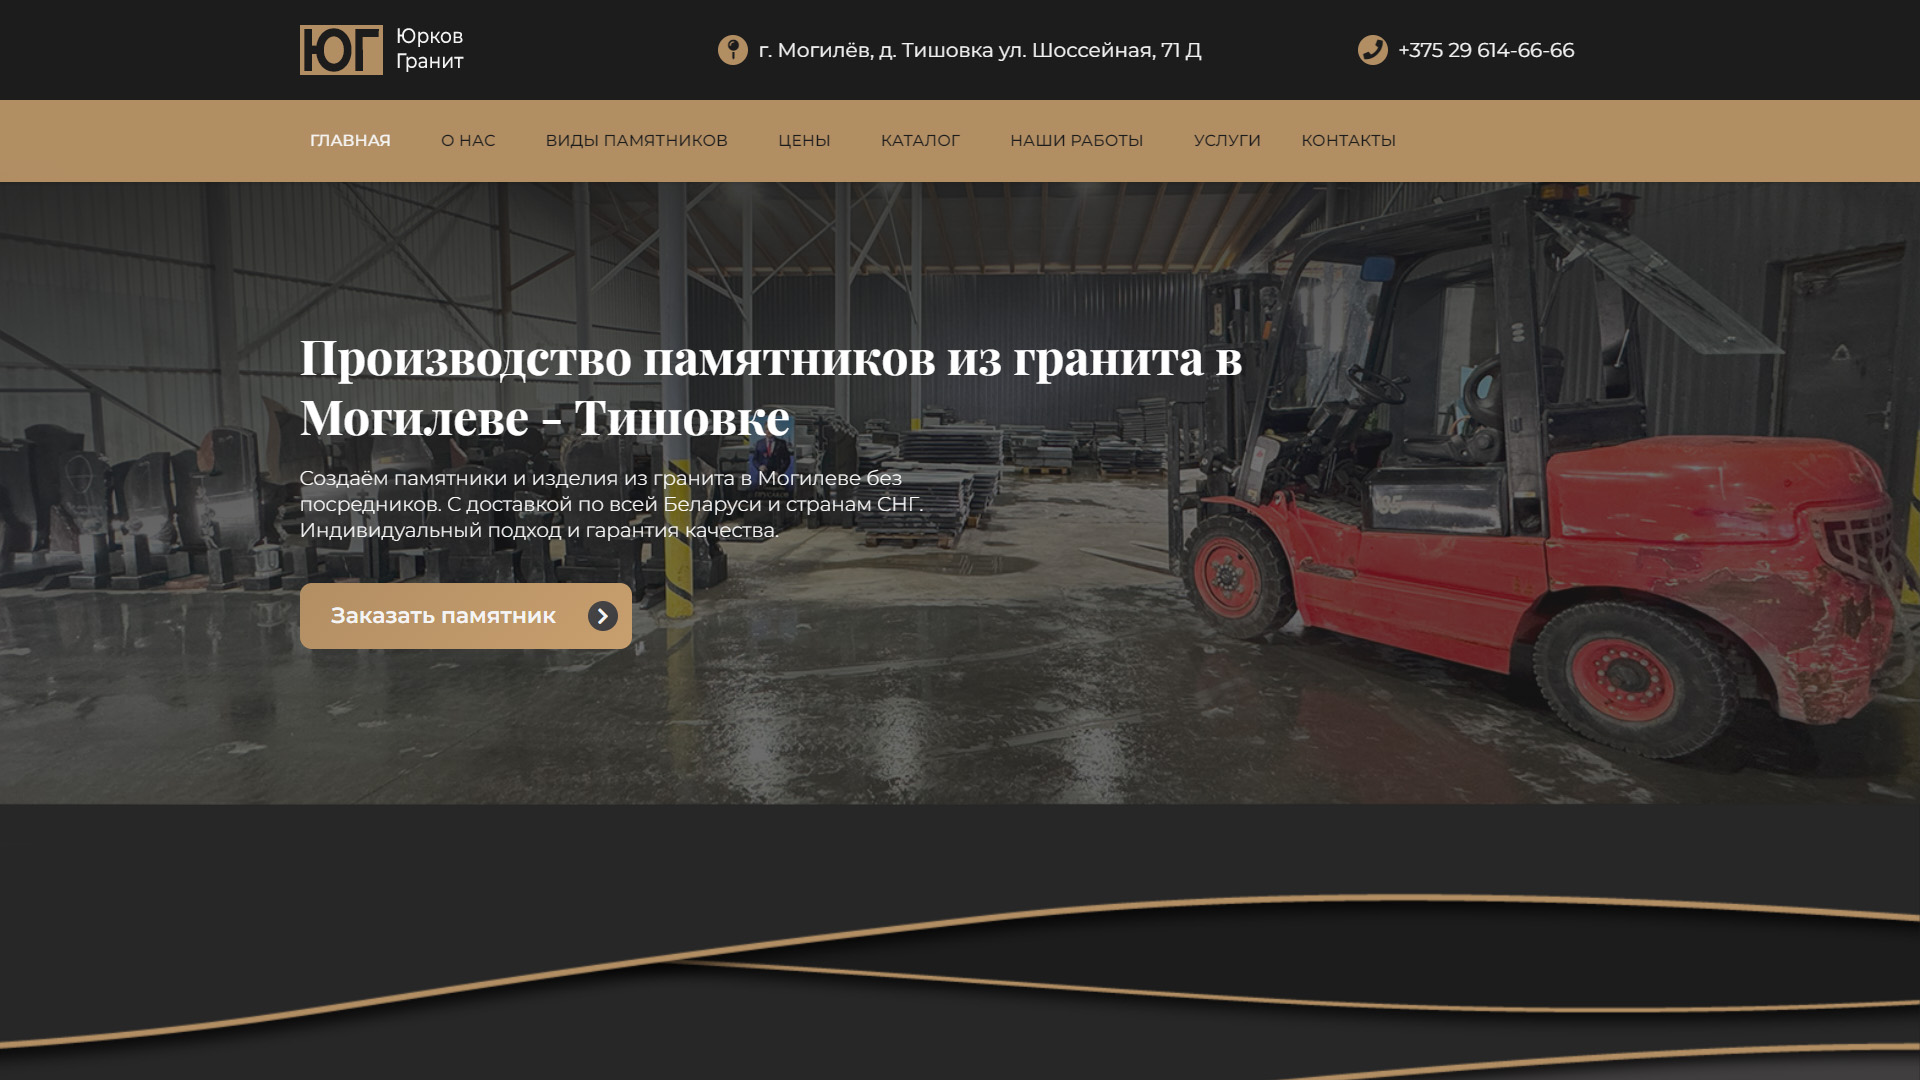This screenshot has height=1080, width=1920.
Task: View the НАШИ РАБОТЫ page
Action: tap(1076, 141)
